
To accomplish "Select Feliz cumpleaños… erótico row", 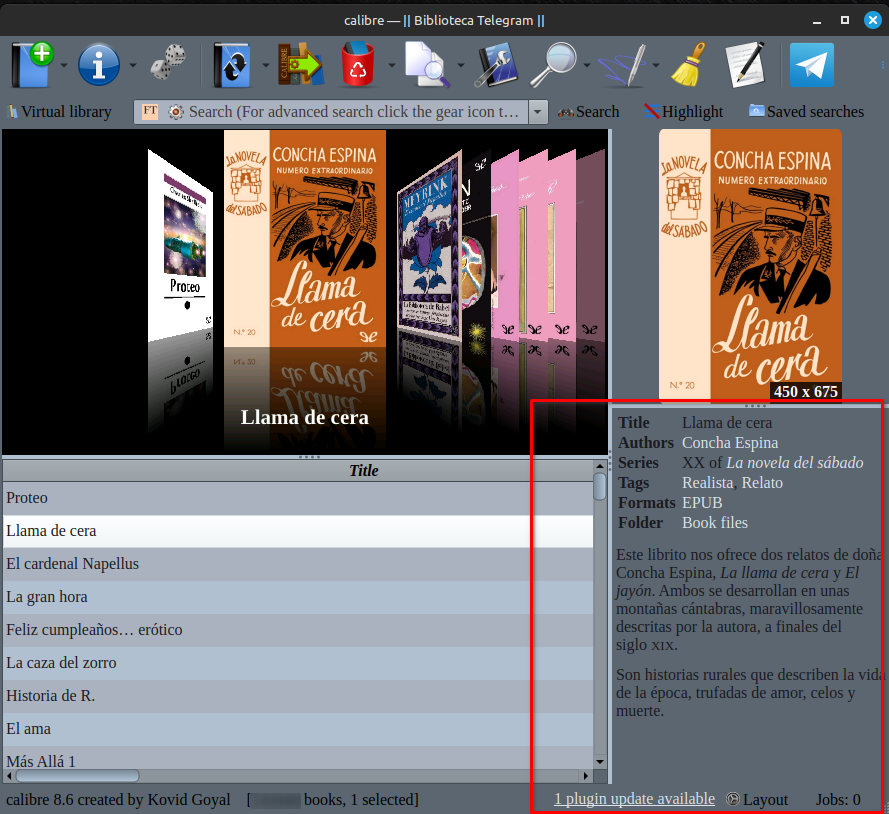I will 298,630.
